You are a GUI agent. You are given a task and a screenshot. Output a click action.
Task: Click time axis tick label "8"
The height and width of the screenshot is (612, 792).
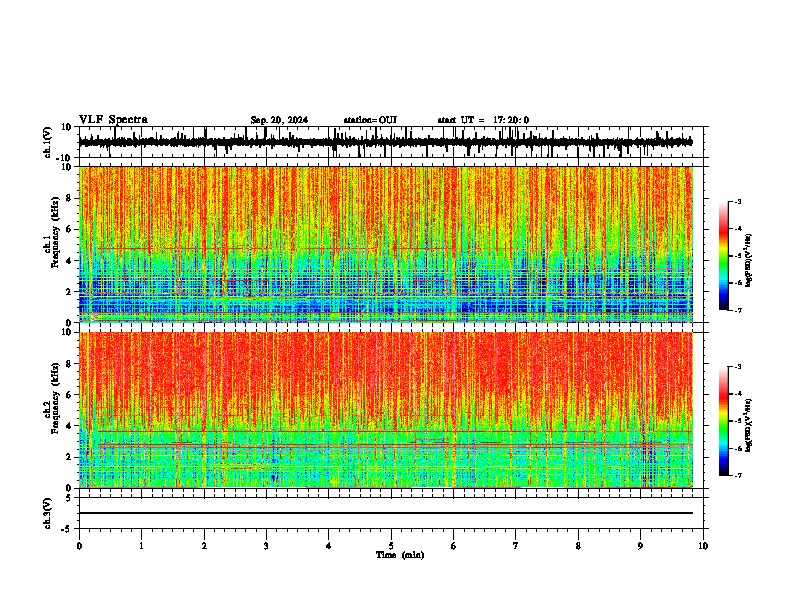pyautogui.click(x=578, y=546)
